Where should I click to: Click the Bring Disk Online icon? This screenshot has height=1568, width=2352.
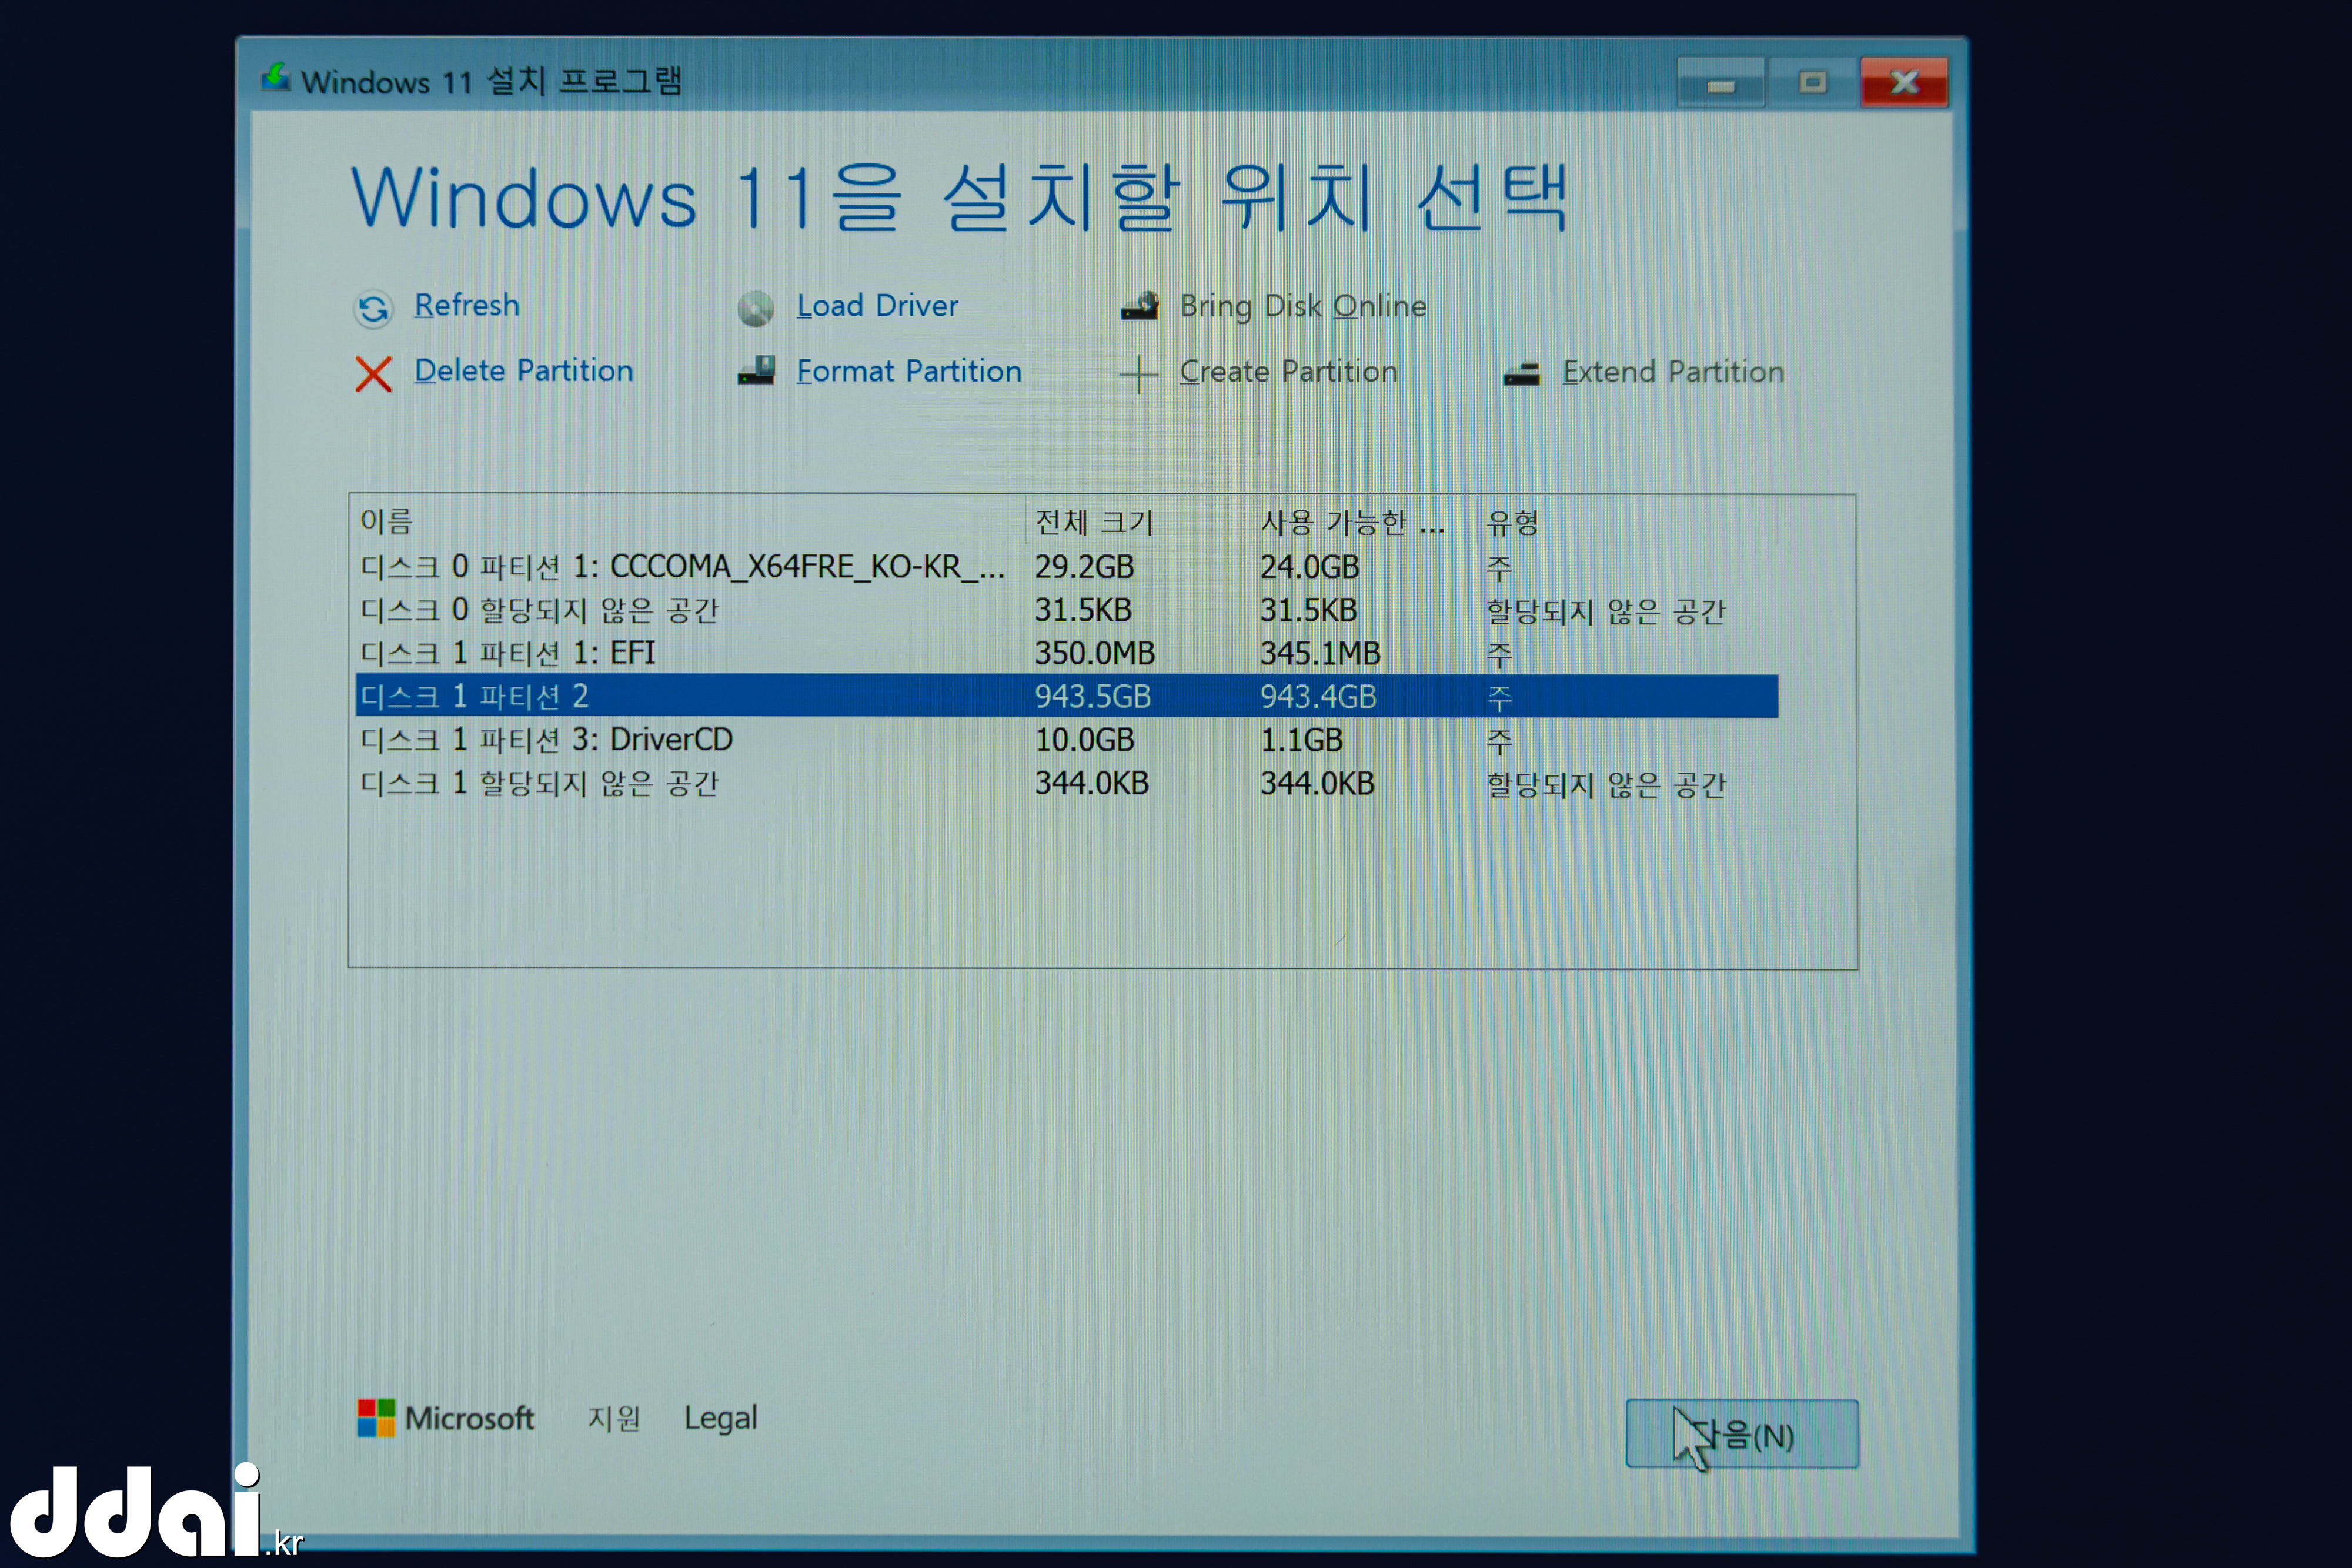point(1139,306)
